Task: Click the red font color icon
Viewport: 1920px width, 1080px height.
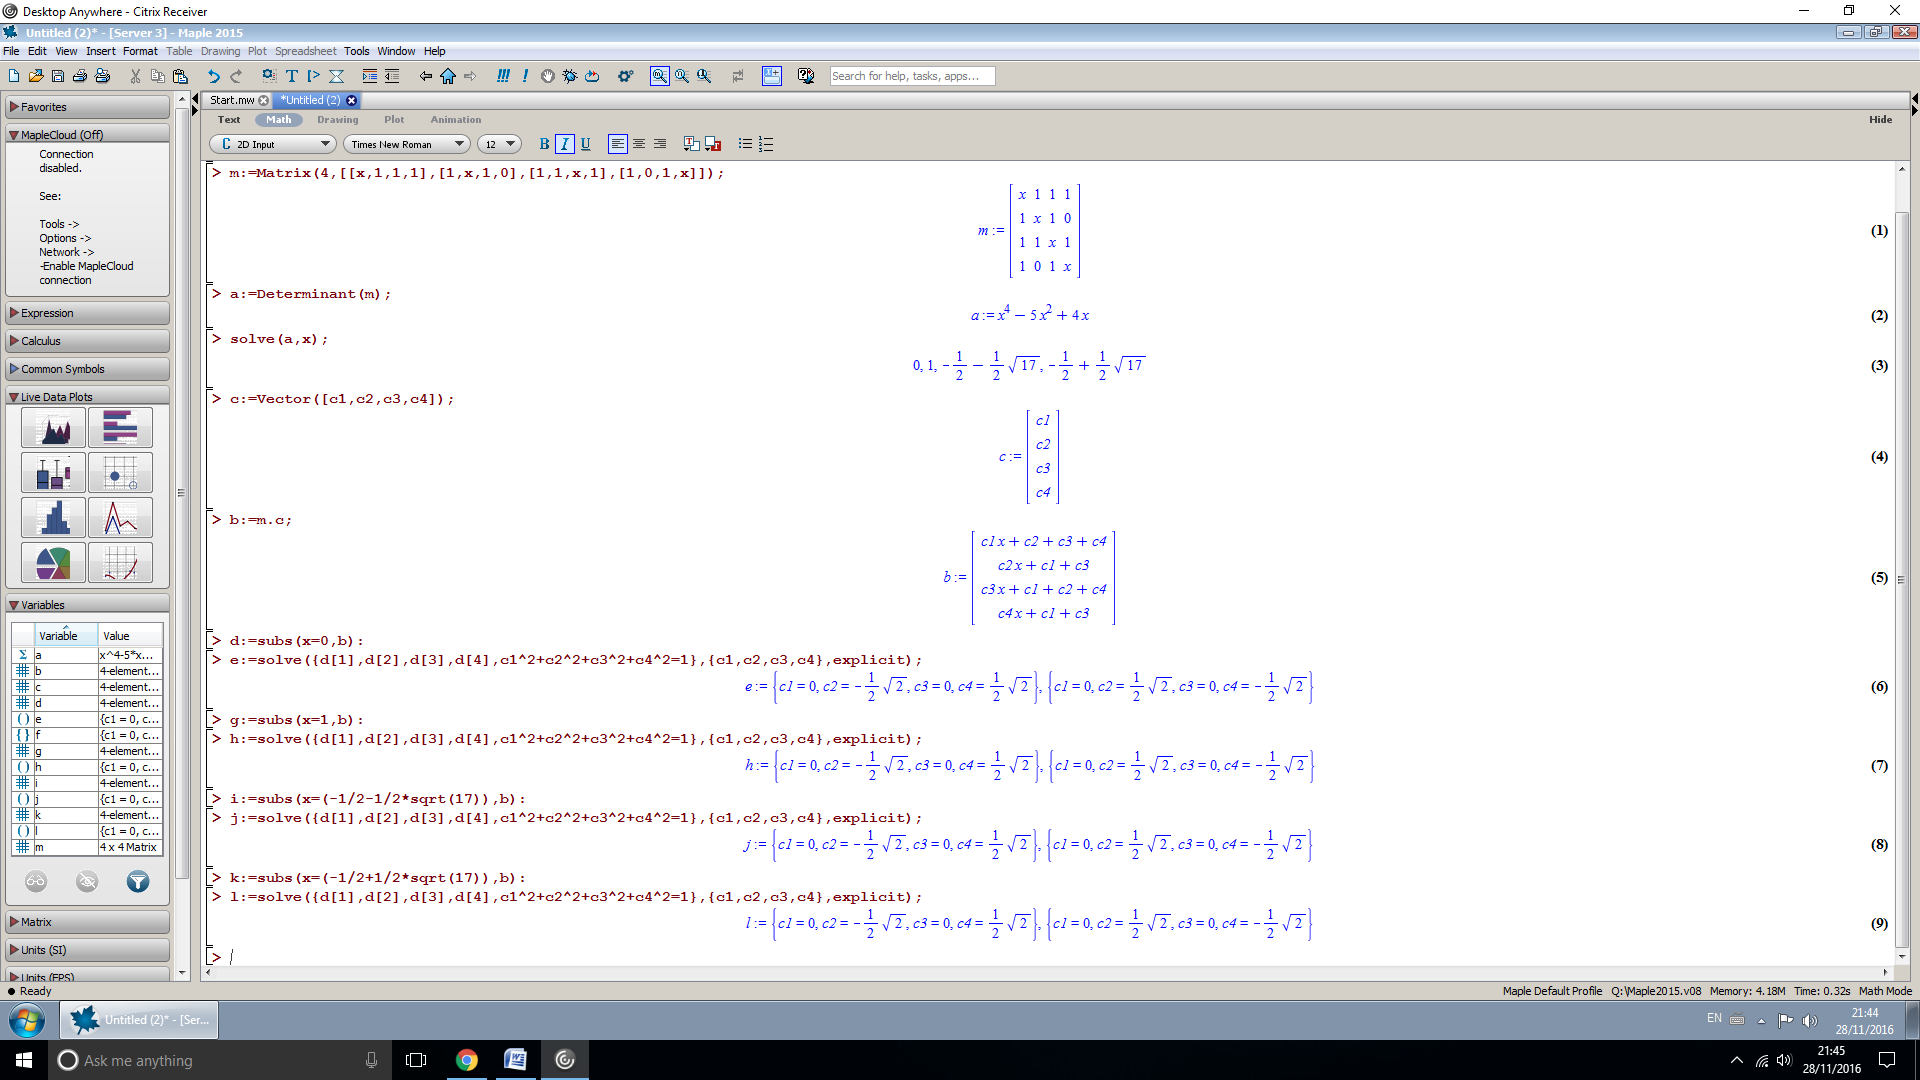Action: pos(713,144)
